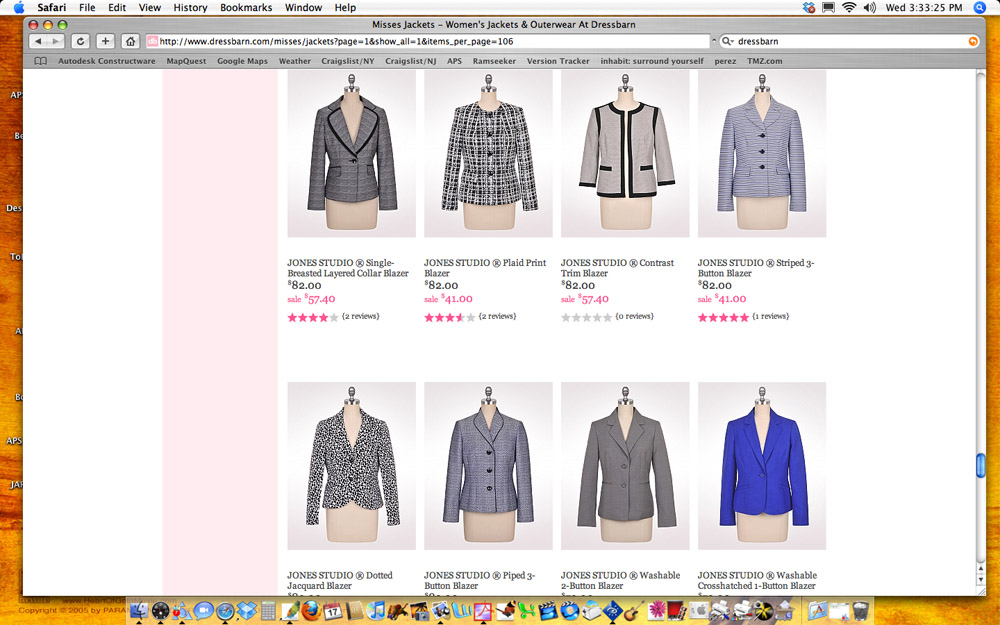The width and height of the screenshot is (1000, 625).
Task: Click the SnapBack orange arrow in search field
Action: pyautogui.click(x=973, y=41)
